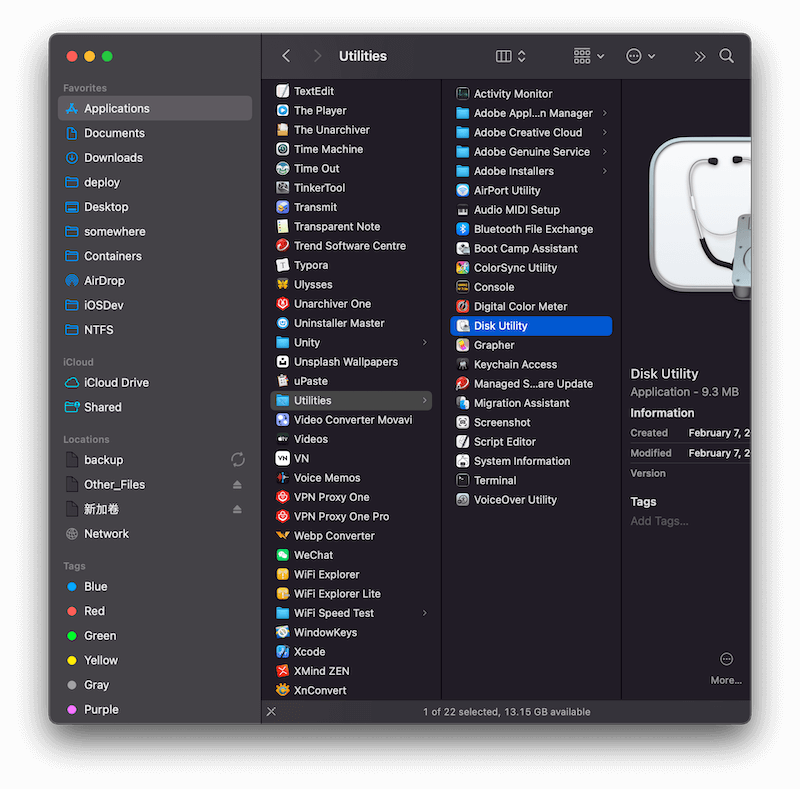
Task: Open the NTFS sidebar folder
Action: (155, 330)
